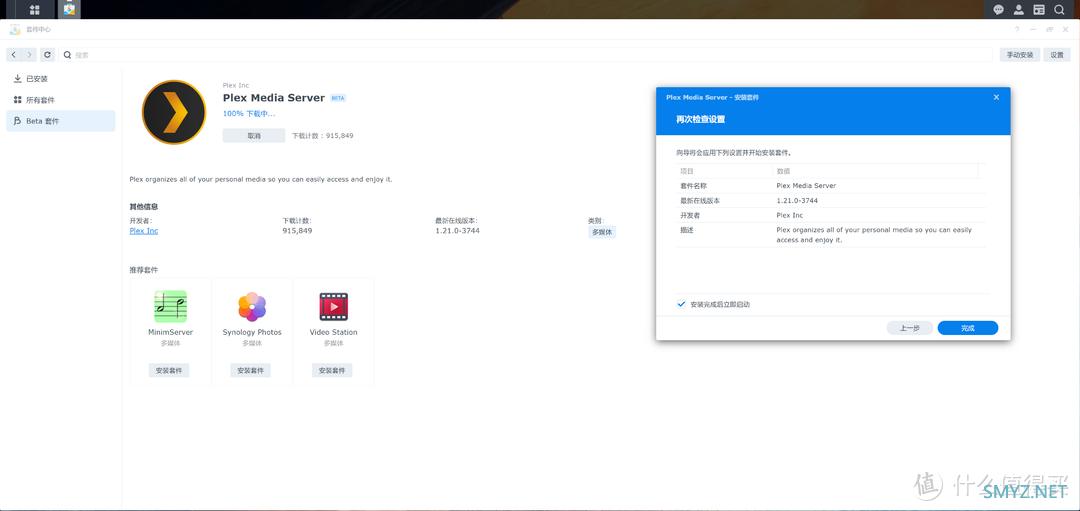Image resolution: width=1080 pixels, height=511 pixels.
Task: Go back with 上一步 in wizard
Action: [909, 328]
